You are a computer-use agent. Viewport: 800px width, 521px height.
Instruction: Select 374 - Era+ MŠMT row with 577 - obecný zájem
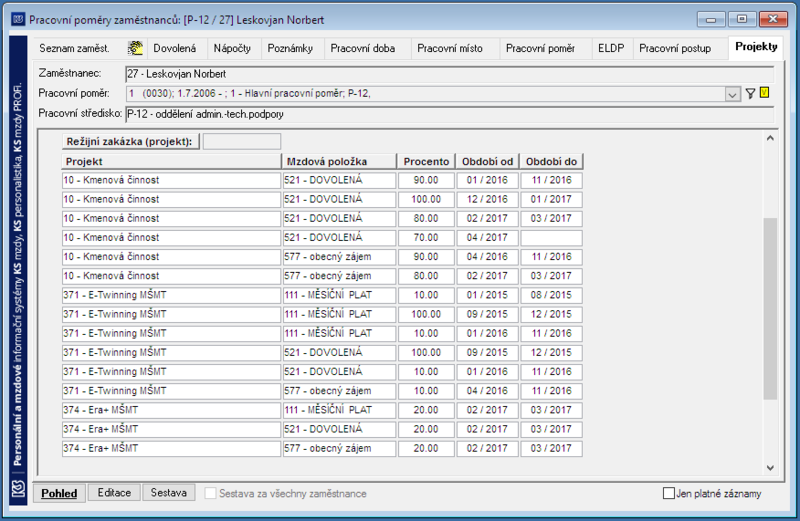coord(322,449)
